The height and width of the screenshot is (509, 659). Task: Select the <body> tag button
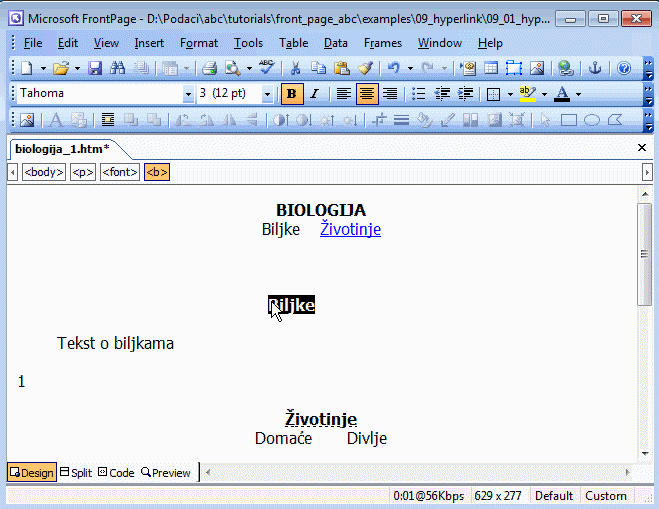point(44,172)
